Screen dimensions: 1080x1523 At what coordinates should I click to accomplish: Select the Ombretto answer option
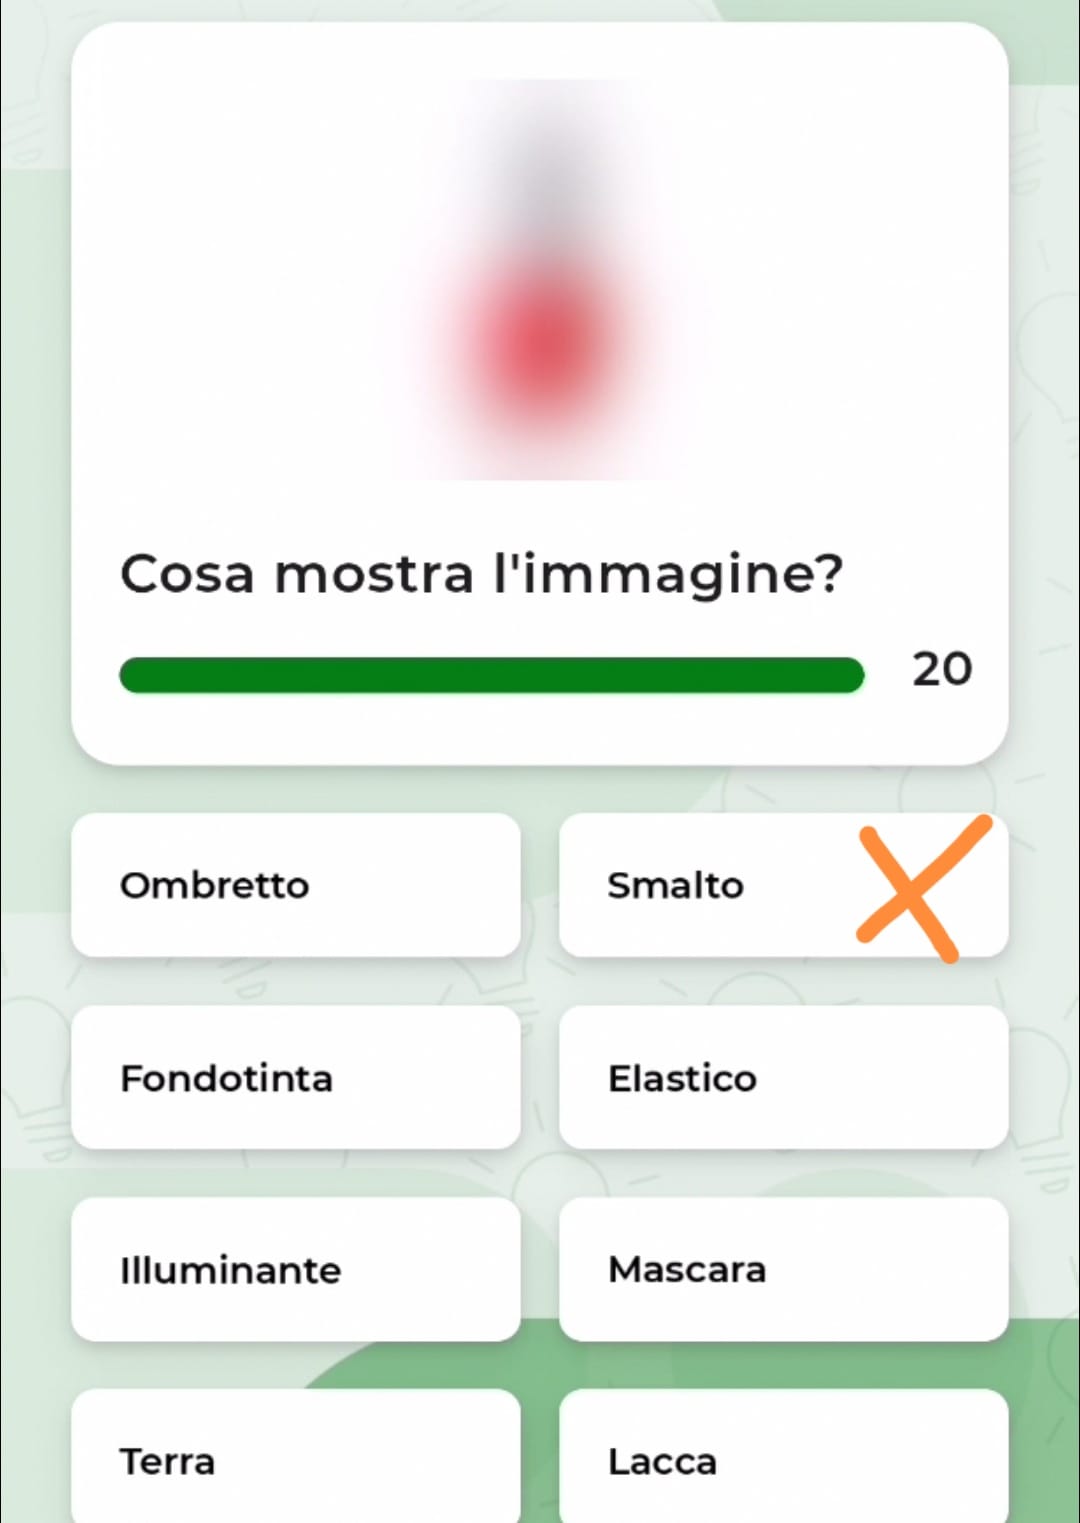296,885
